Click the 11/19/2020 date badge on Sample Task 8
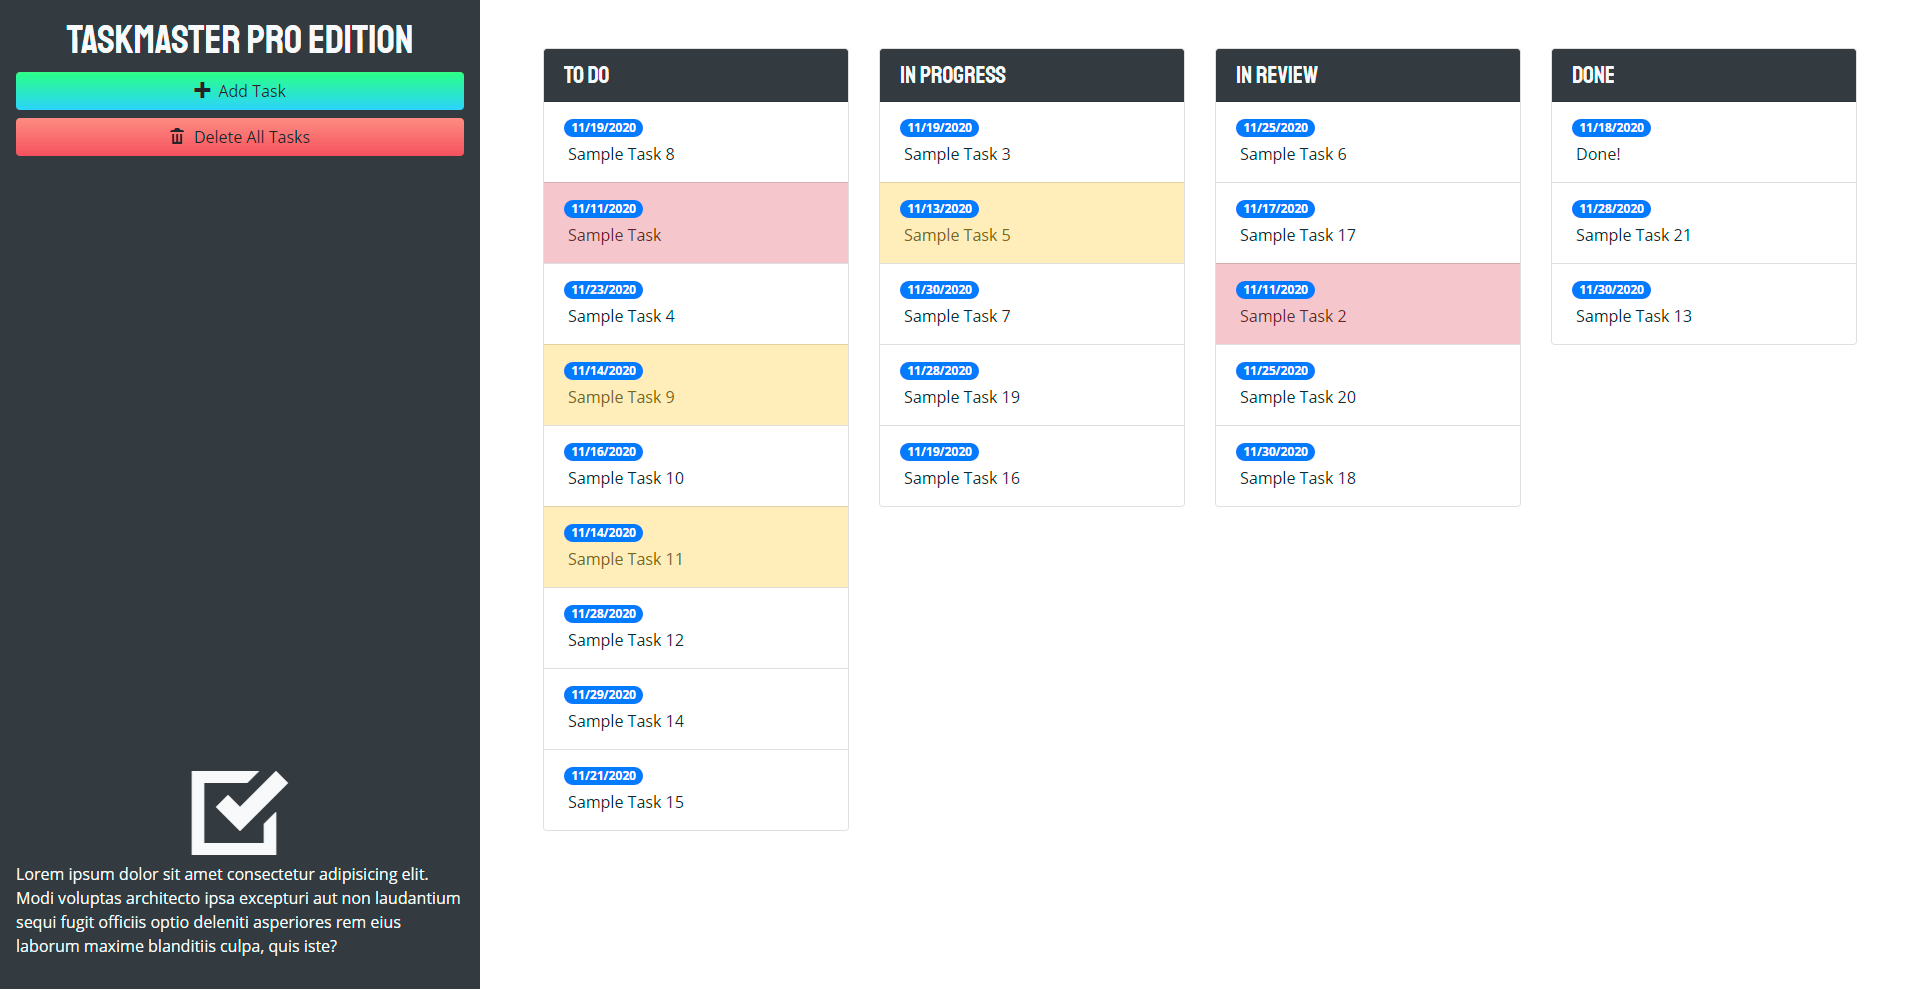 click(x=603, y=127)
